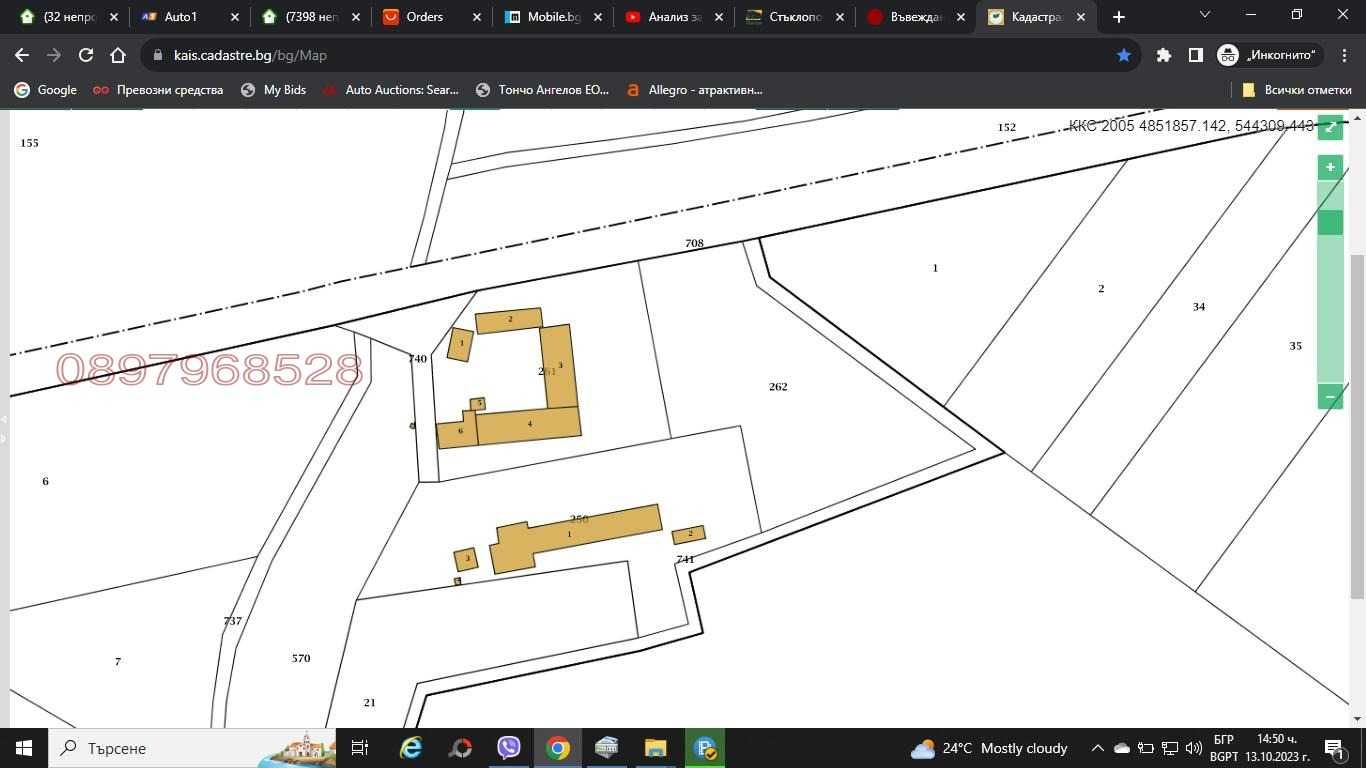The image size is (1366, 768).
Task: Open File Explorer from the taskbar
Action: pyautogui.click(x=655, y=748)
